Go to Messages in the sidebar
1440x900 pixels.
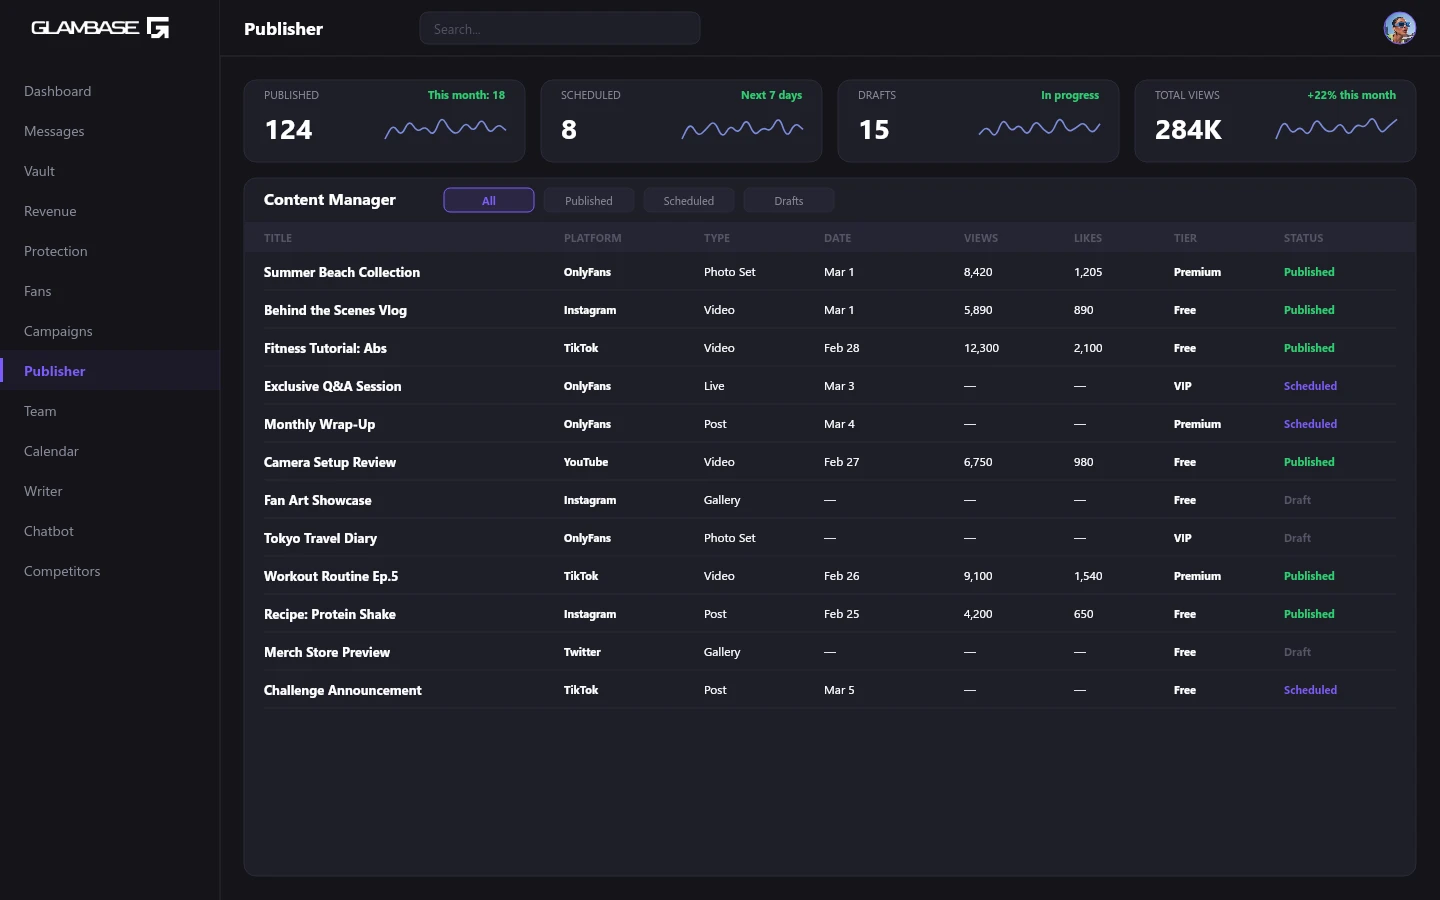point(54,131)
